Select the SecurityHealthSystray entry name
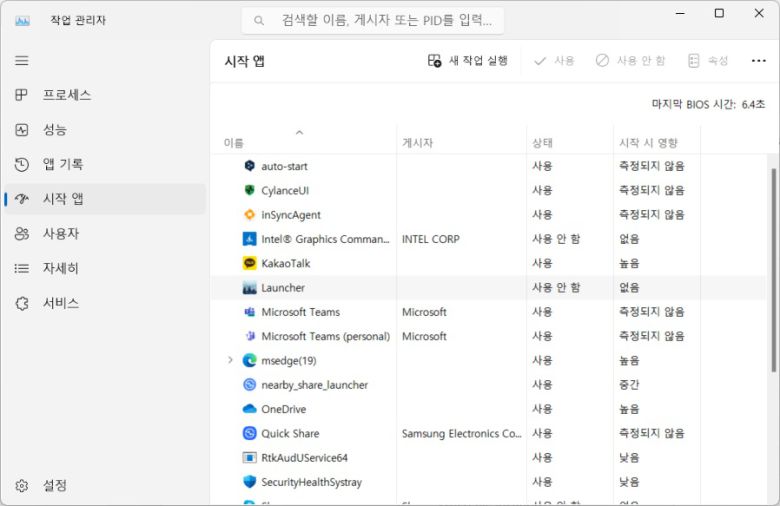 311,482
